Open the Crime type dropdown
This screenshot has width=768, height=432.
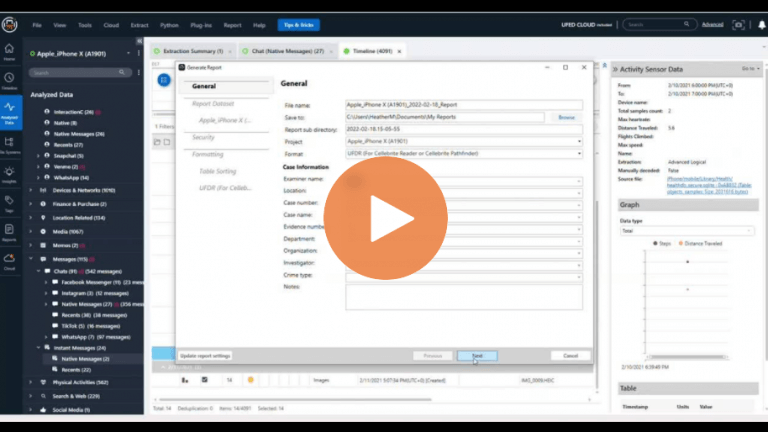coord(464,277)
